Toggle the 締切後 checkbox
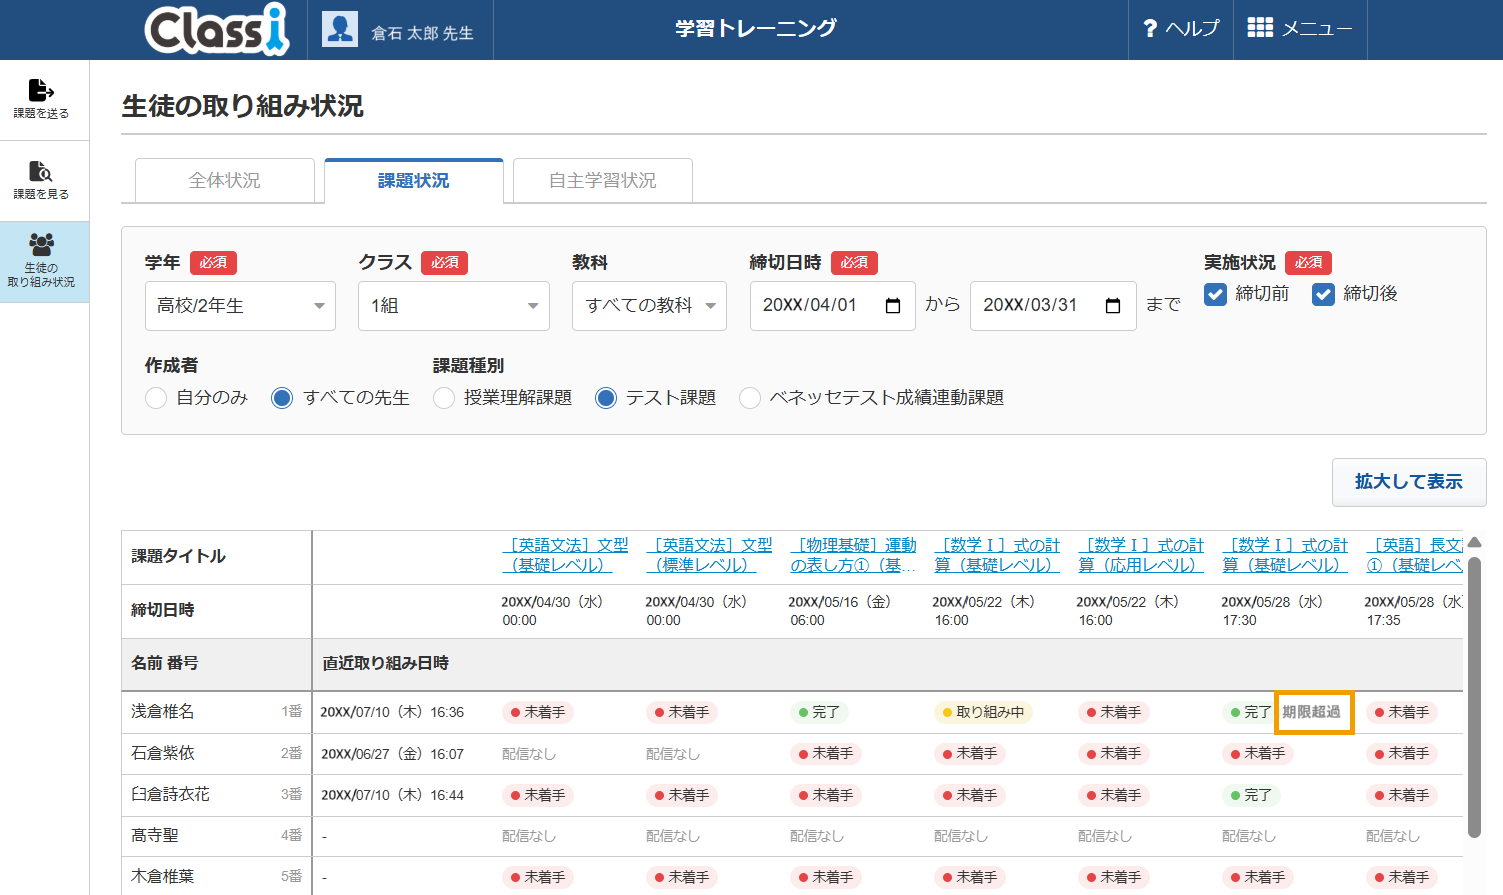Viewport: 1503px width, 895px height. point(1323,294)
